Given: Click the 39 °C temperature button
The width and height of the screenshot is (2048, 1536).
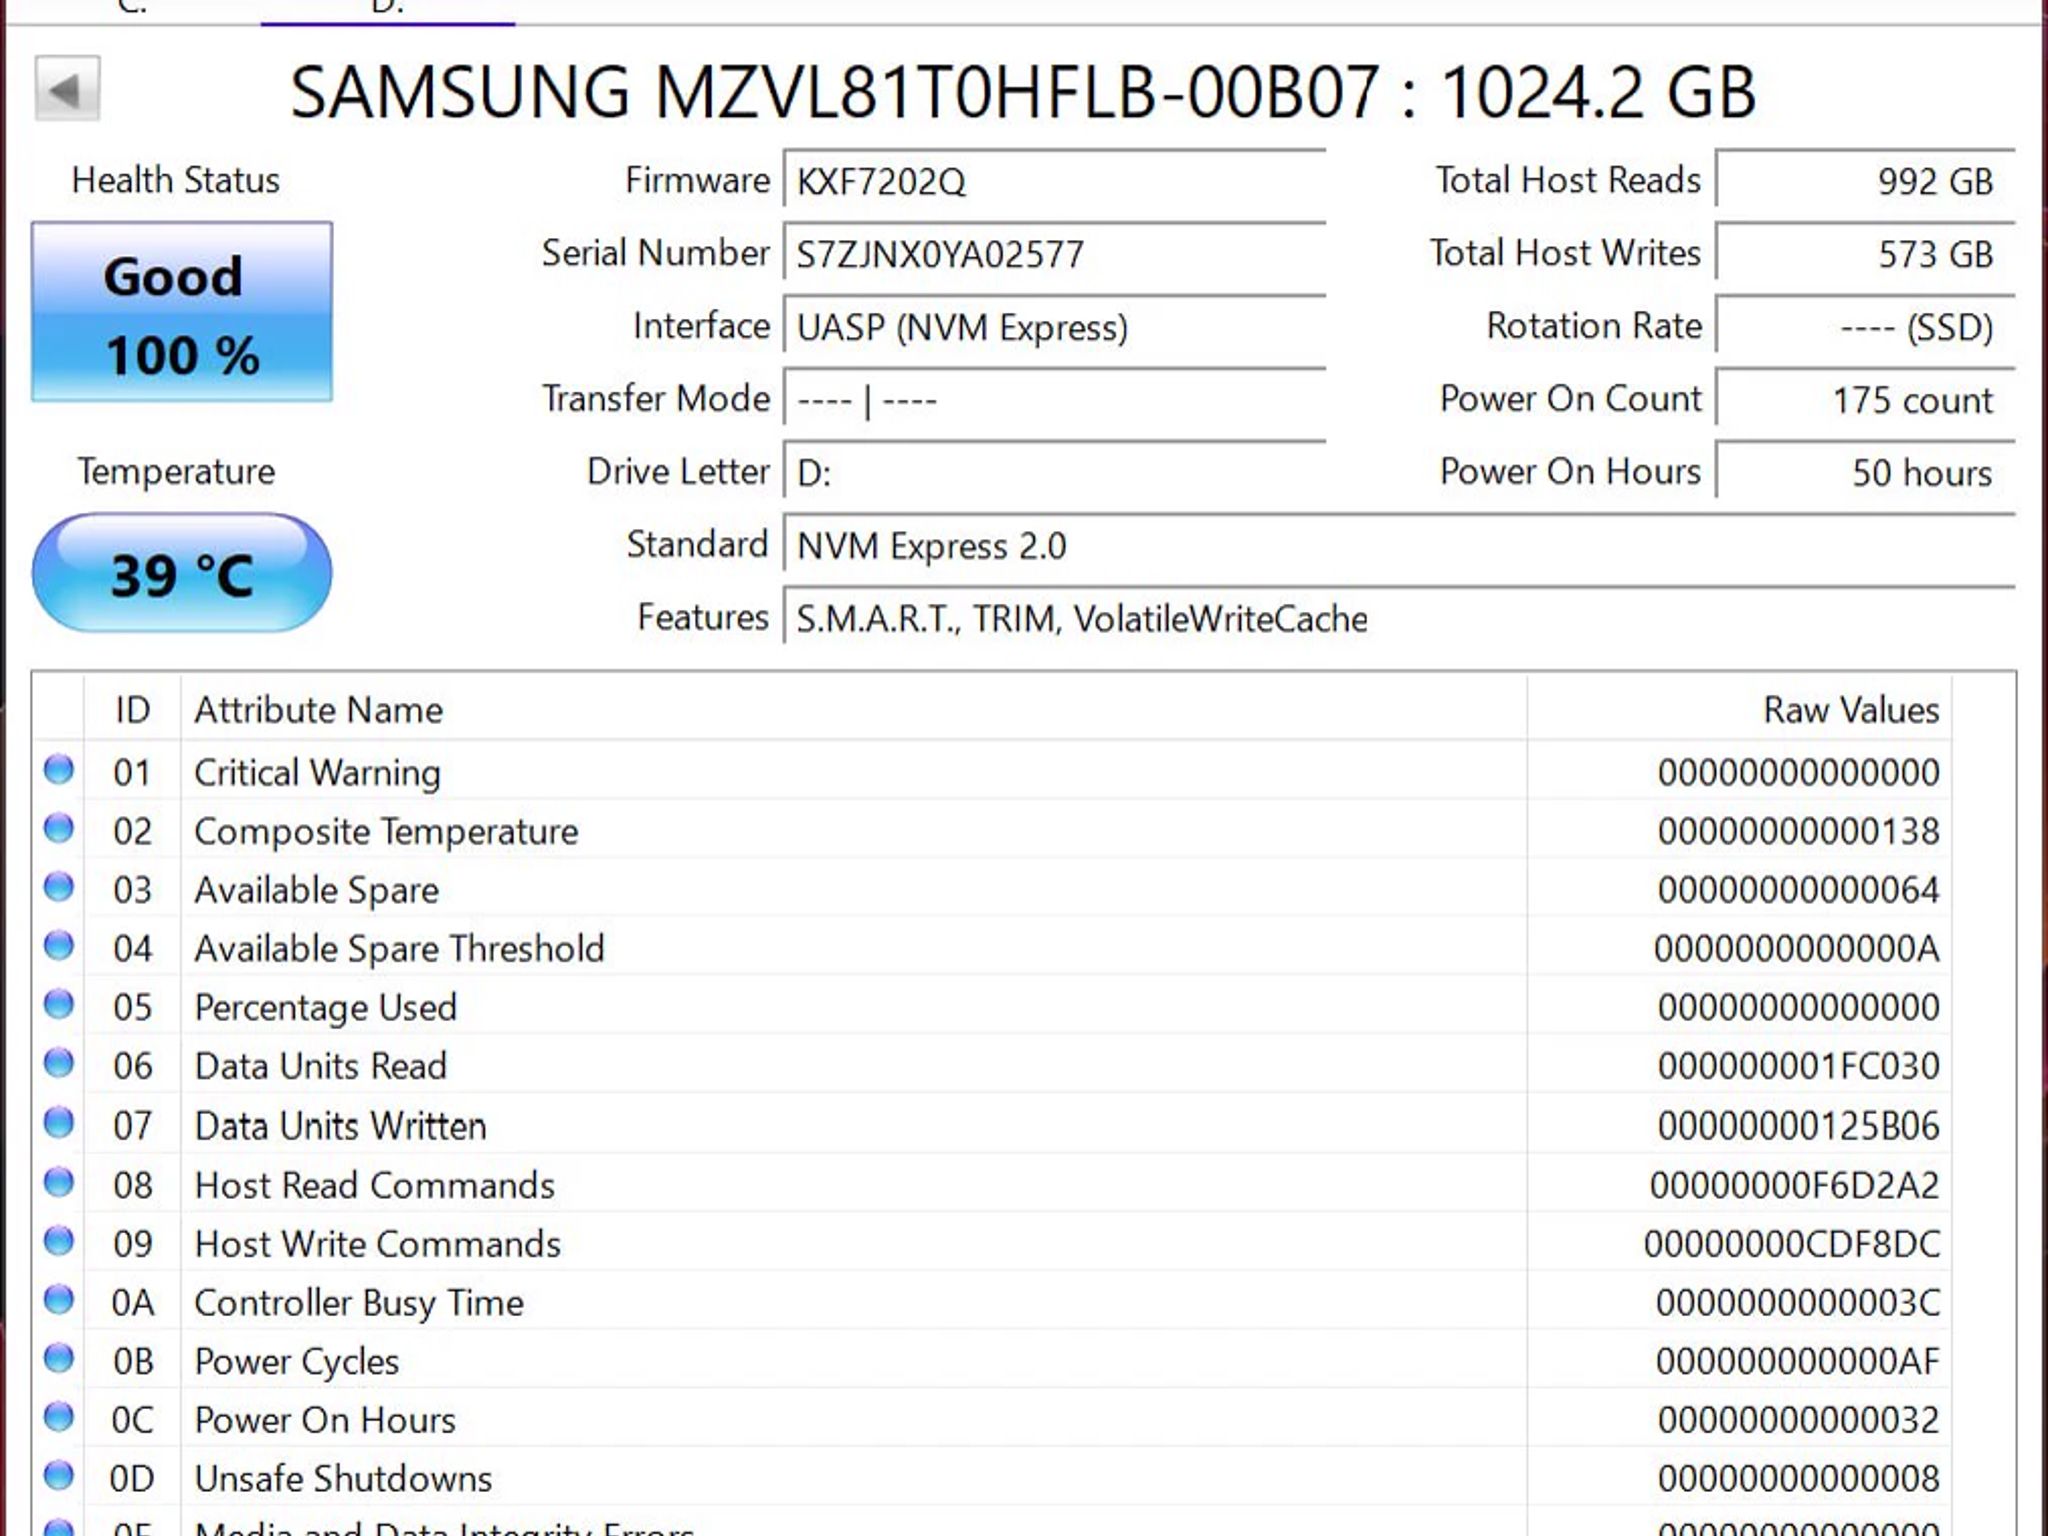Looking at the screenshot, I should (x=182, y=573).
